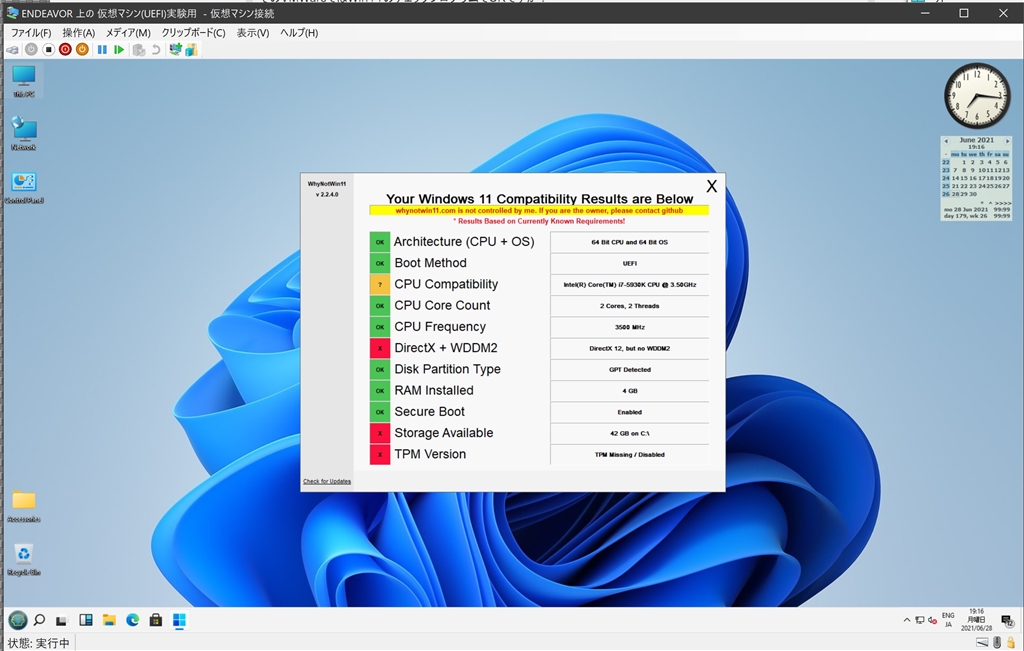Screen dimensions: 1024x651
Task: Shut down the VM using the red power icon
Action: (65, 50)
